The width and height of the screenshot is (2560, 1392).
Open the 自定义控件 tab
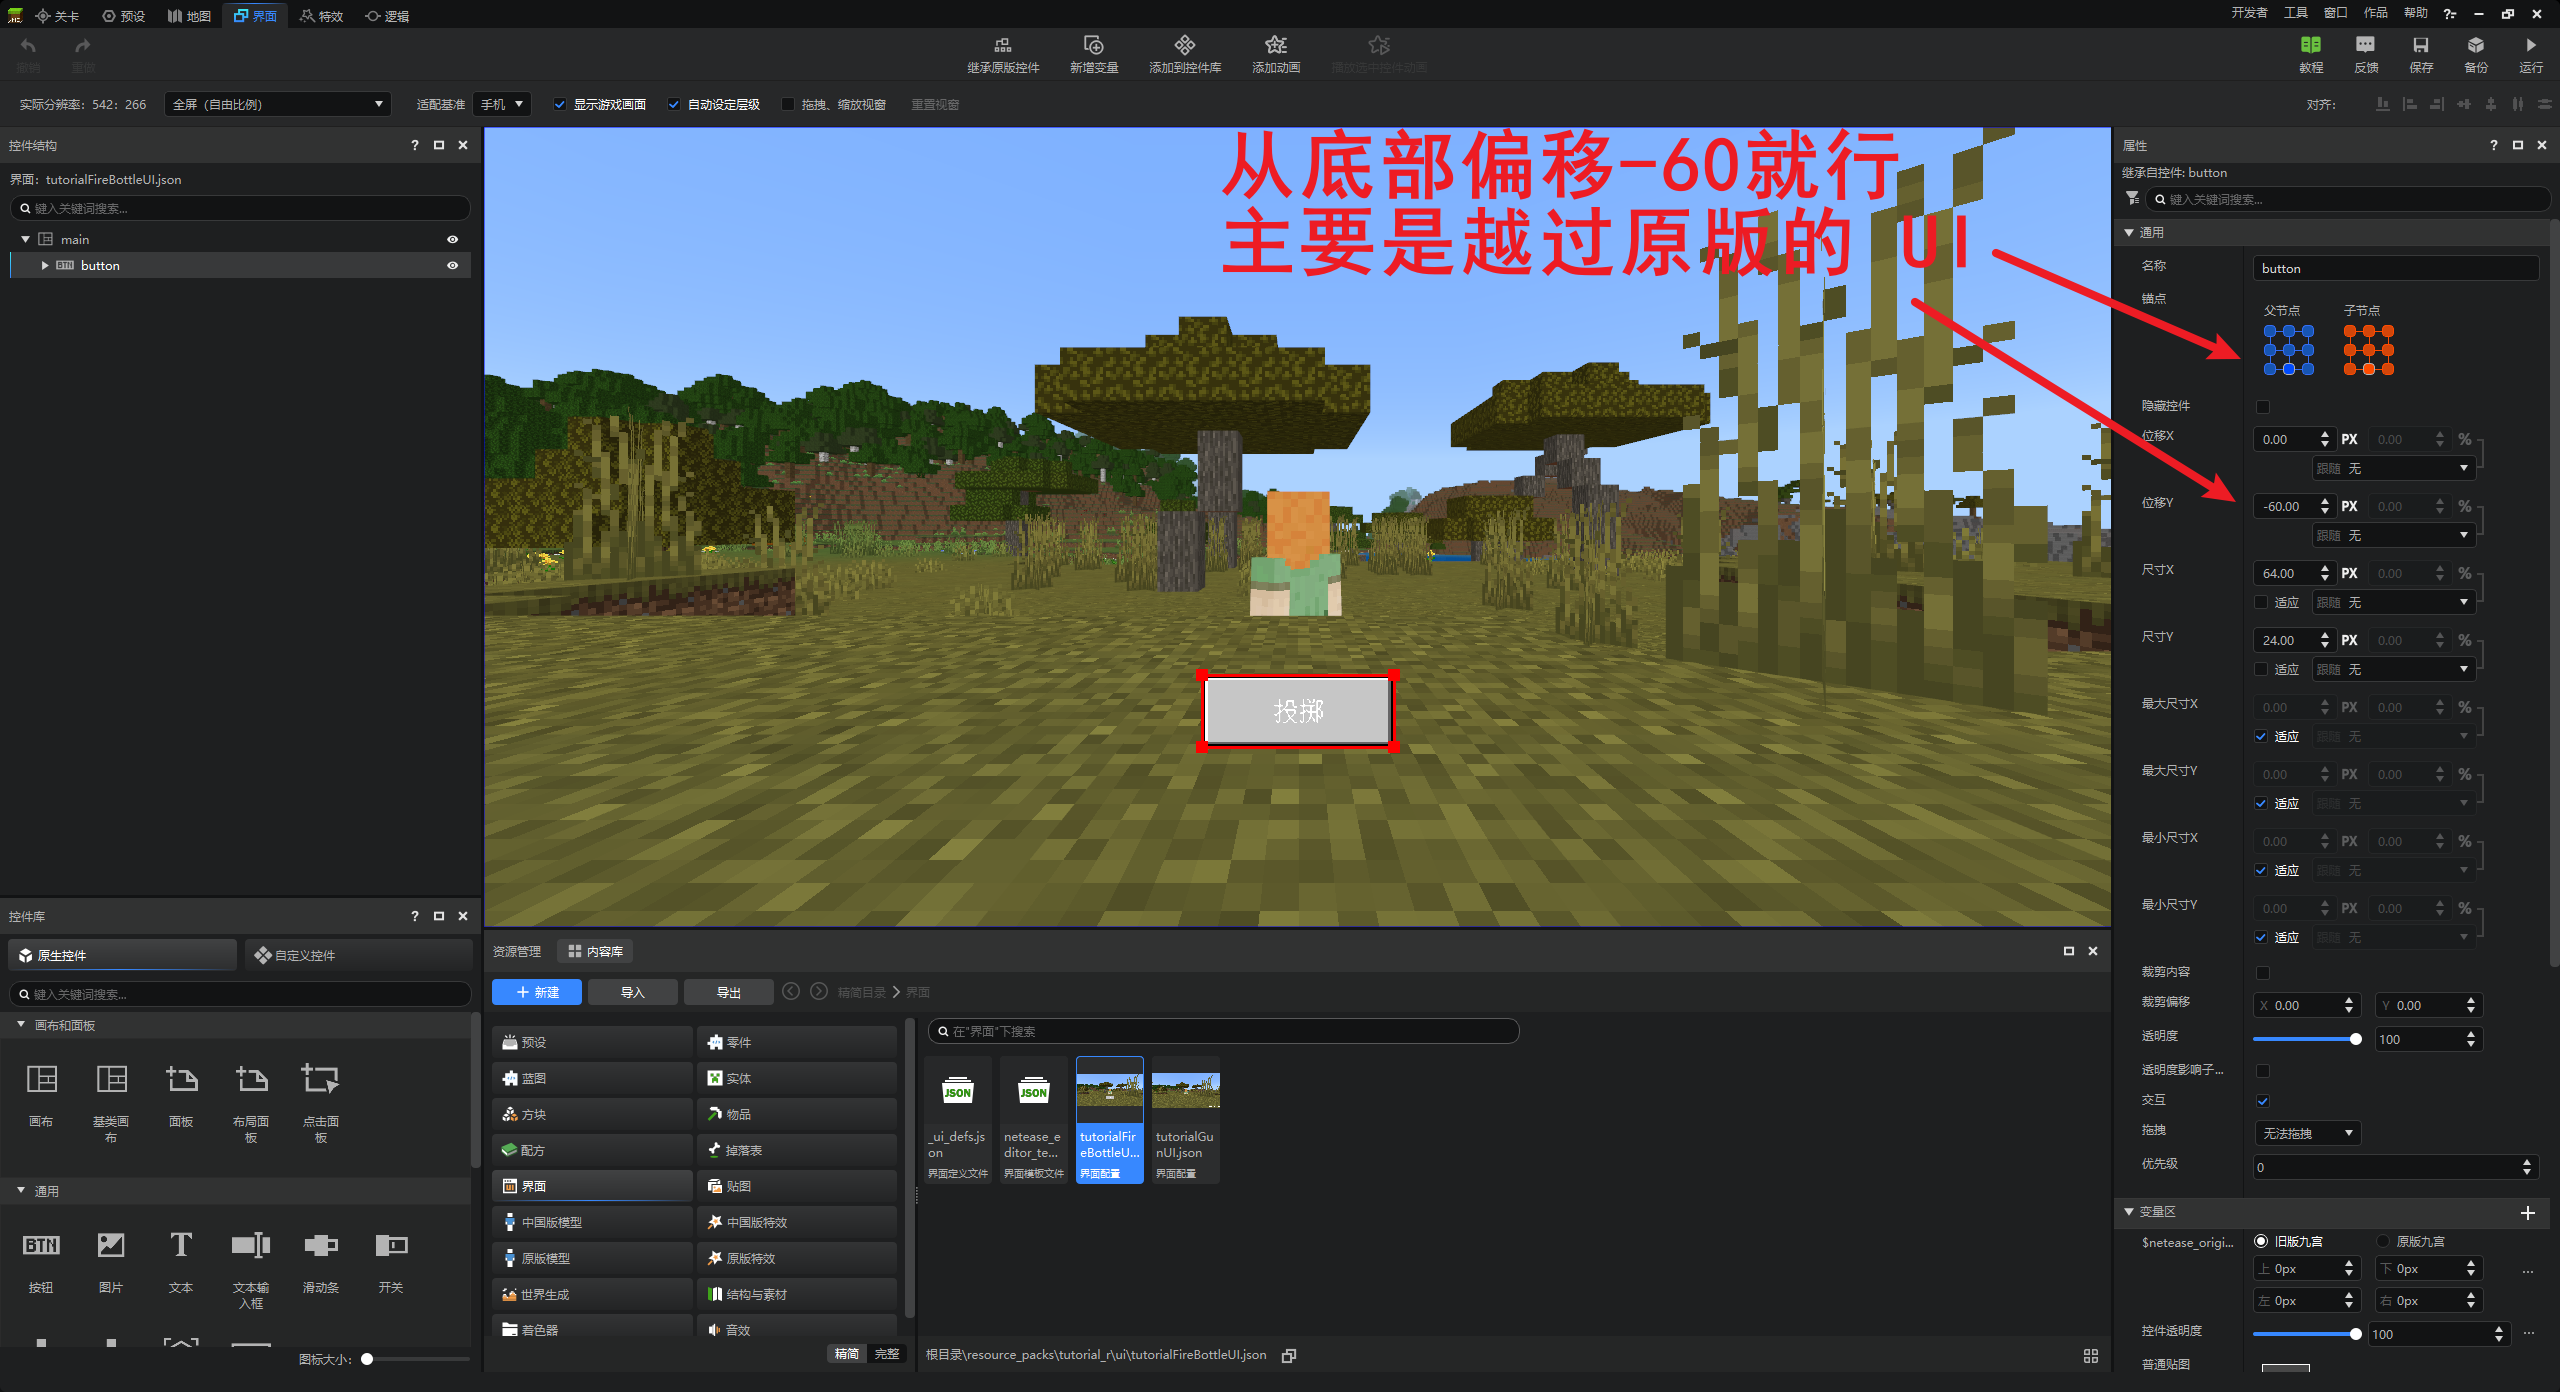pos(358,955)
